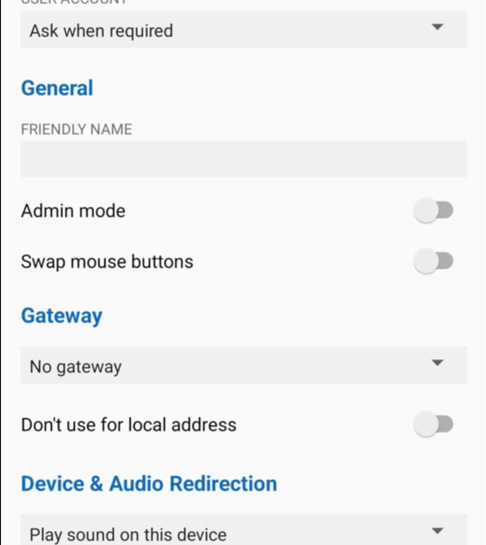486x545 pixels.
Task: Click the Admin mode label
Action: coord(73,211)
